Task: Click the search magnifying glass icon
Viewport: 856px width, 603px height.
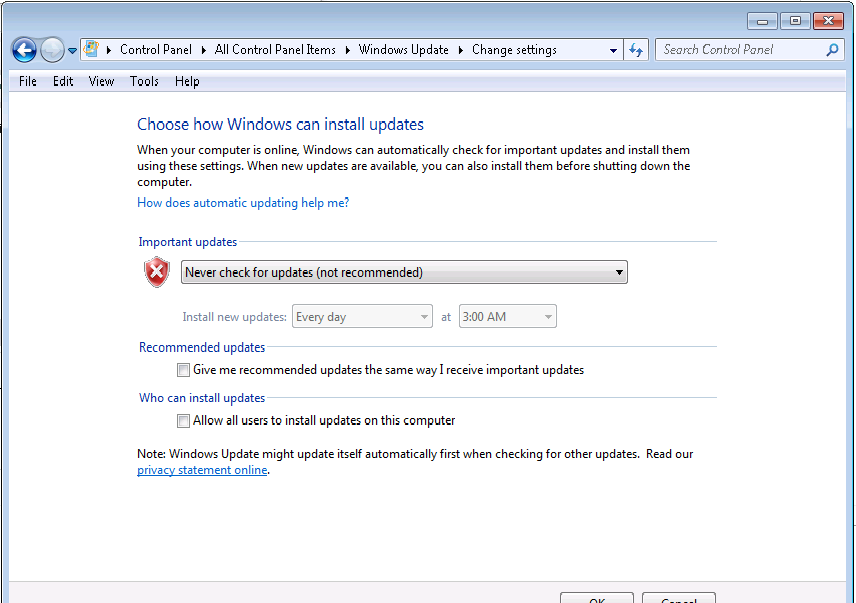Action: (832, 49)
